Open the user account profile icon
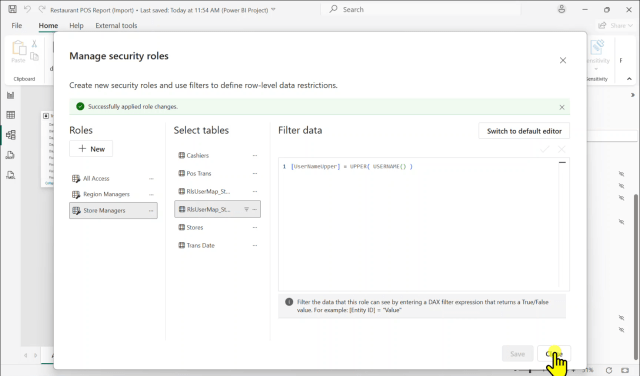Viewport: 640px width, 376px height. tap(562, 9)
